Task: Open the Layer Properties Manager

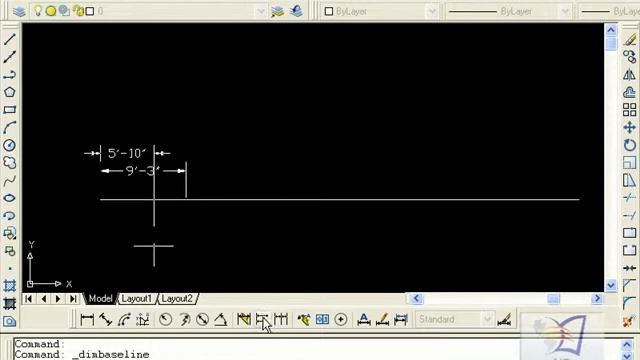Action: (19, 11)
